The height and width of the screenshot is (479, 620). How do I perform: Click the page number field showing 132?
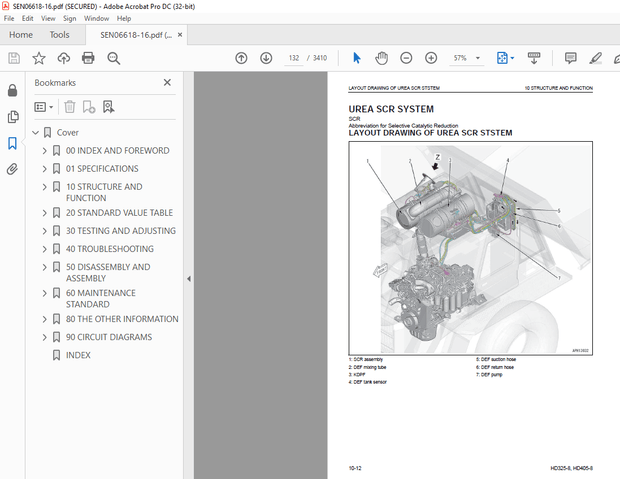coord(294,58)
